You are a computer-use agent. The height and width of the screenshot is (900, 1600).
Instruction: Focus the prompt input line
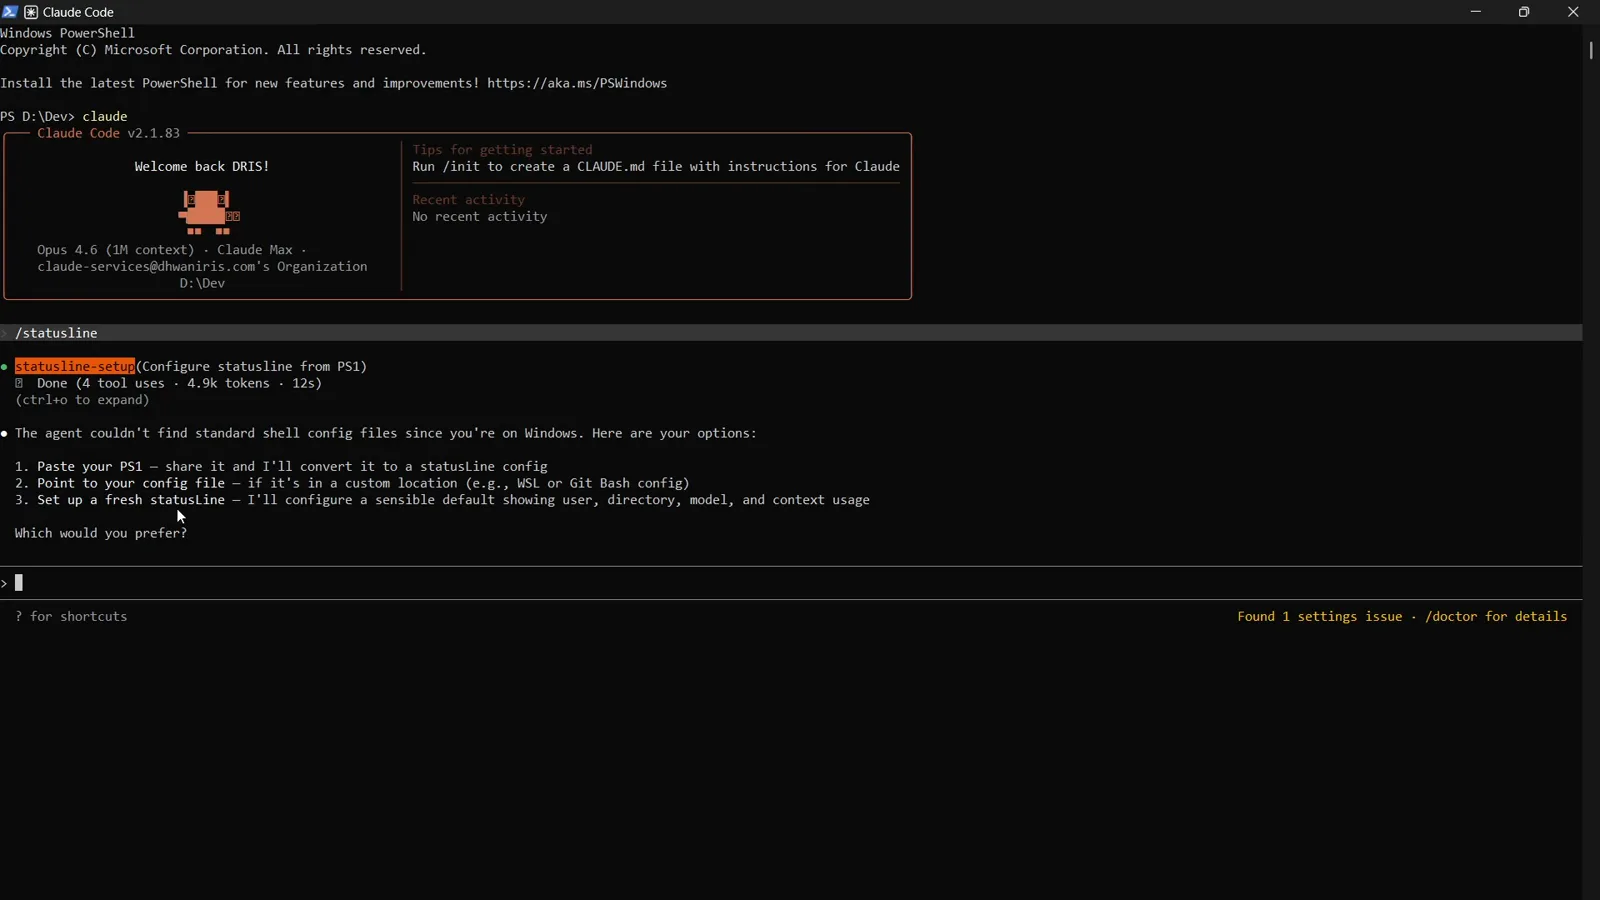coord(790,583)
